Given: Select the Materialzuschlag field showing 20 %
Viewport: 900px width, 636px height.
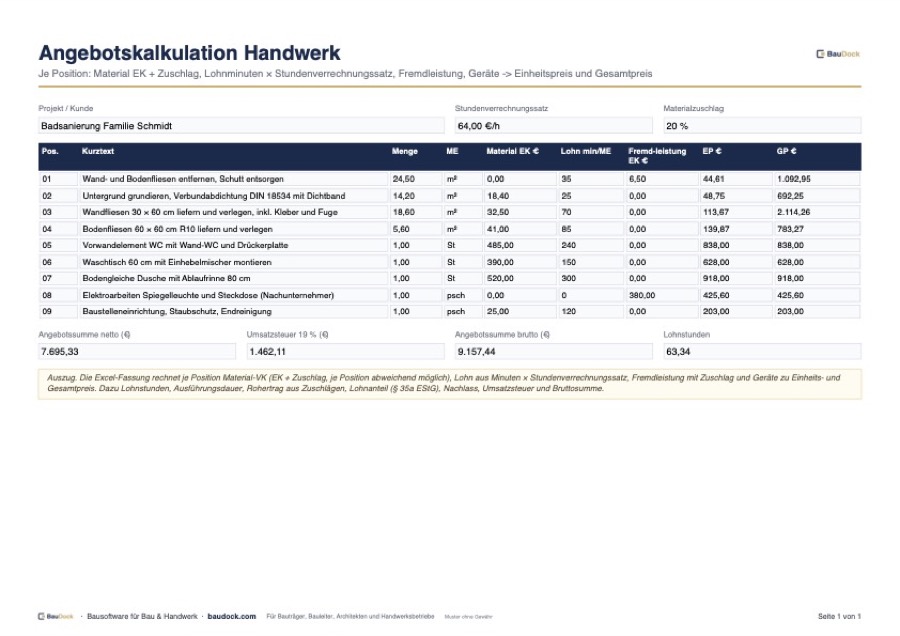Looking at the screenshot, I should (x=762, y=126).
